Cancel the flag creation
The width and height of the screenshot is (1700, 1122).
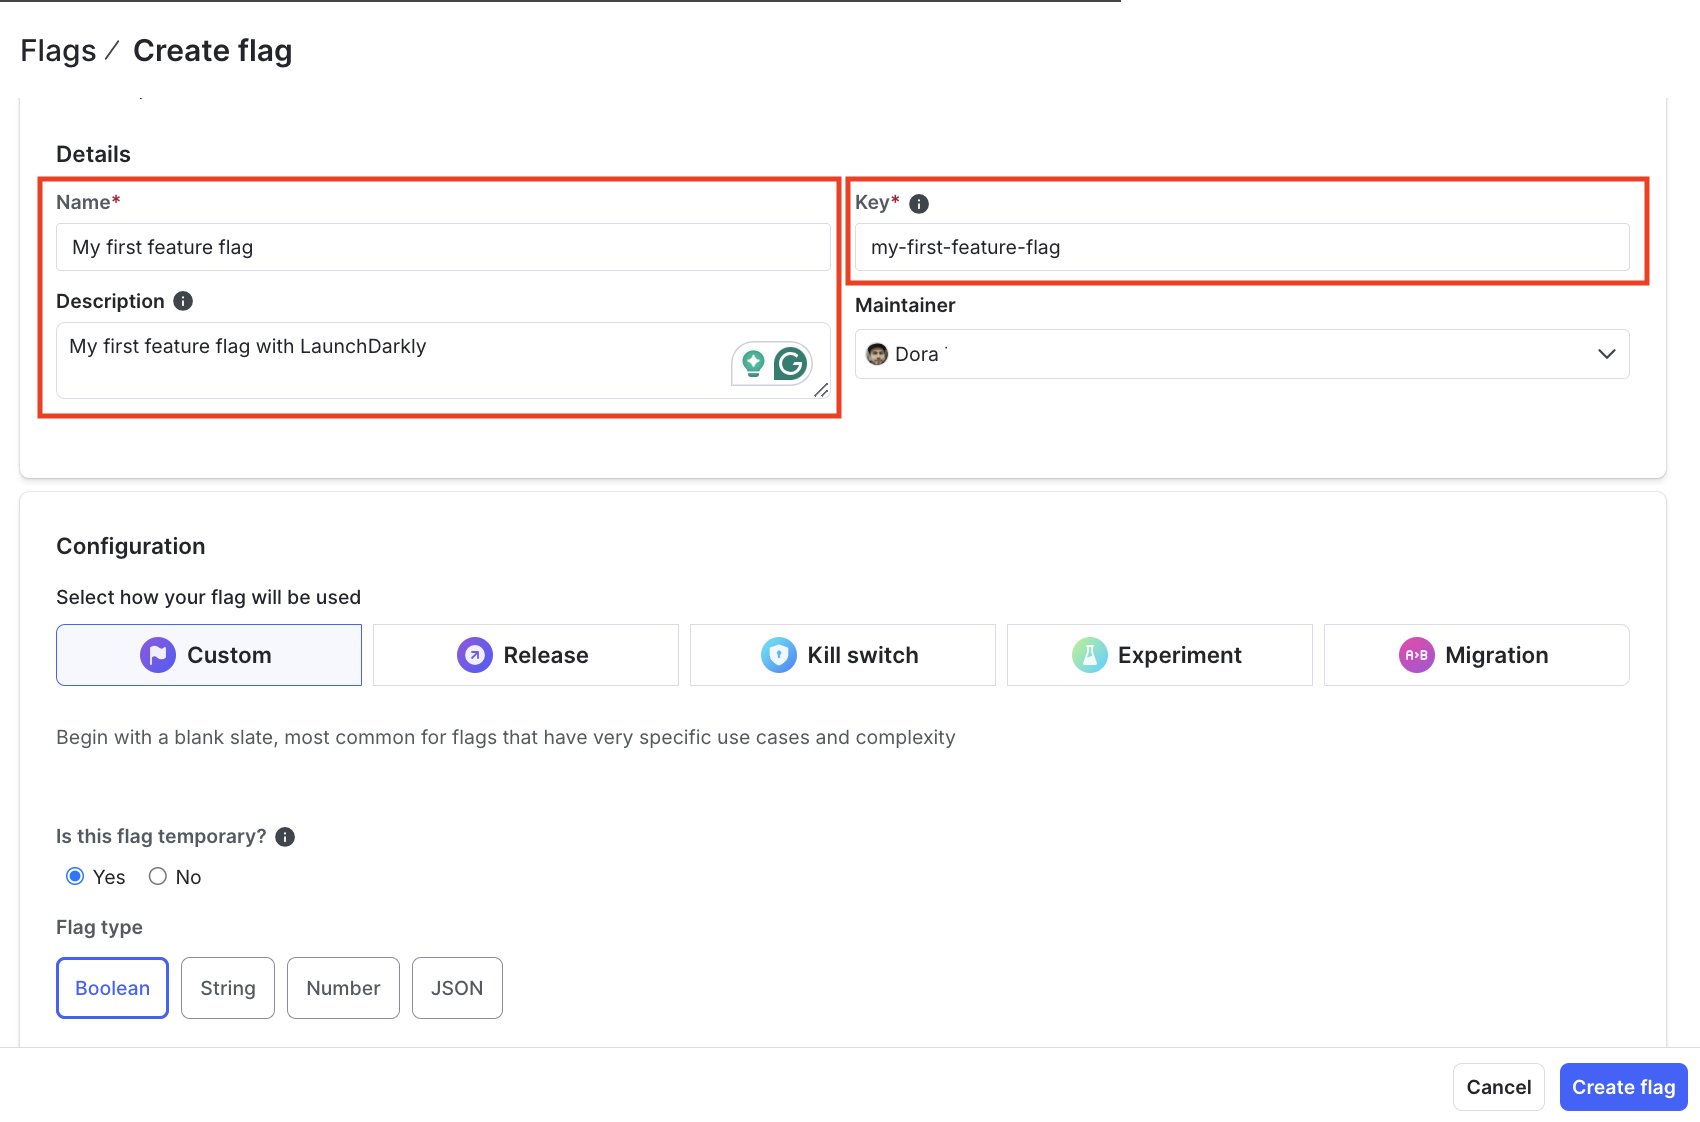1498,1086
